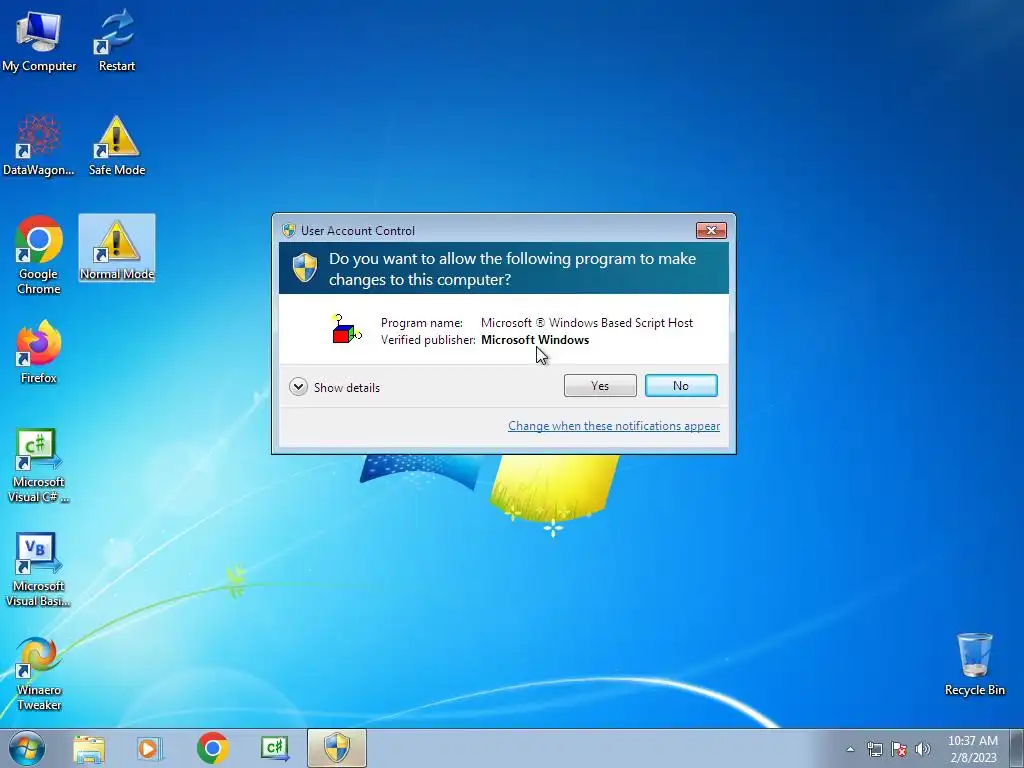Select the Winaero Tweaker desktop shortcut

click(39, 673)
